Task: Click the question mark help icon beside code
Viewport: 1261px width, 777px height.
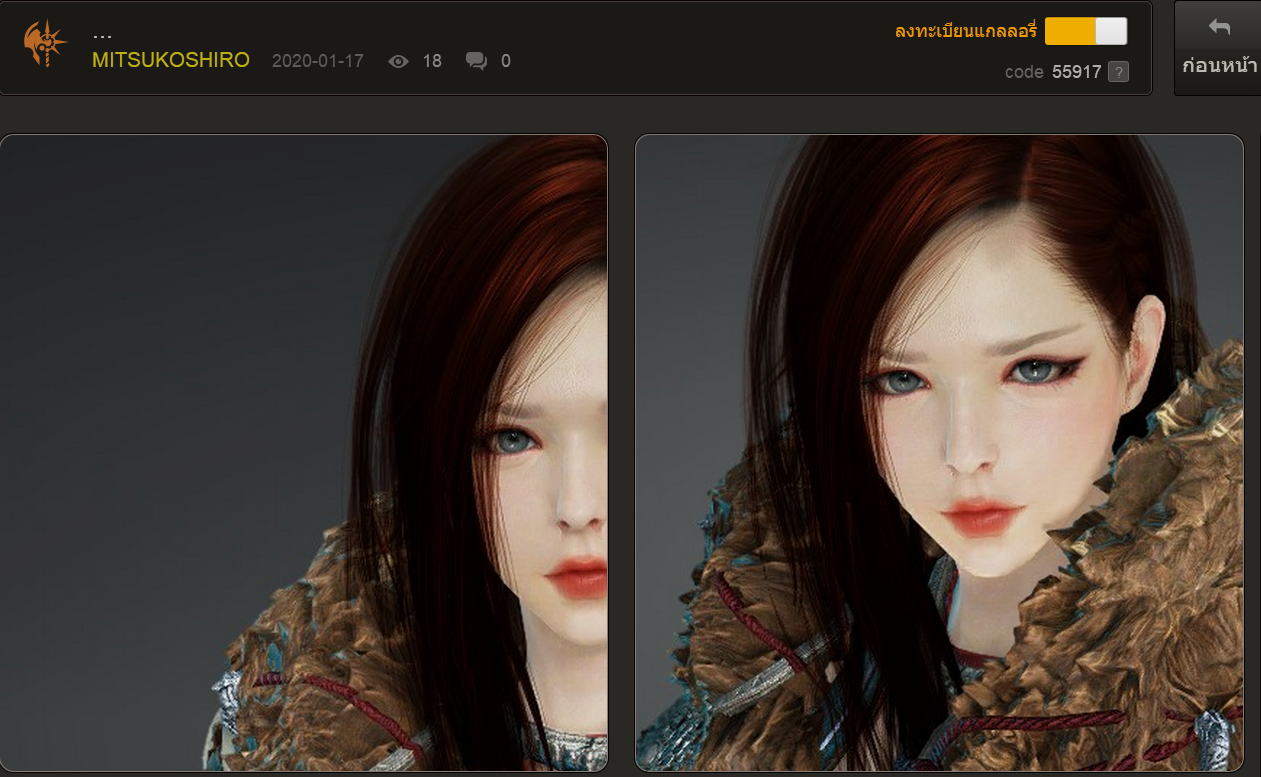Action: tap(1118, 72)
